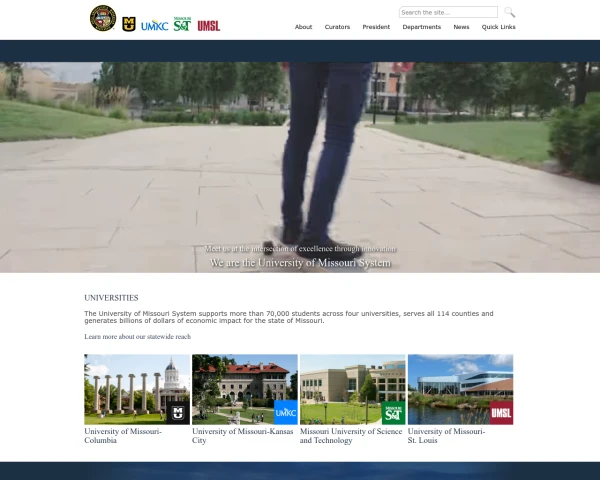Image resolution: width=600 pixels, height=480 pixels.
Task: Click the UNIVERSITIES section heading
Action: click(x=111, y=298)
